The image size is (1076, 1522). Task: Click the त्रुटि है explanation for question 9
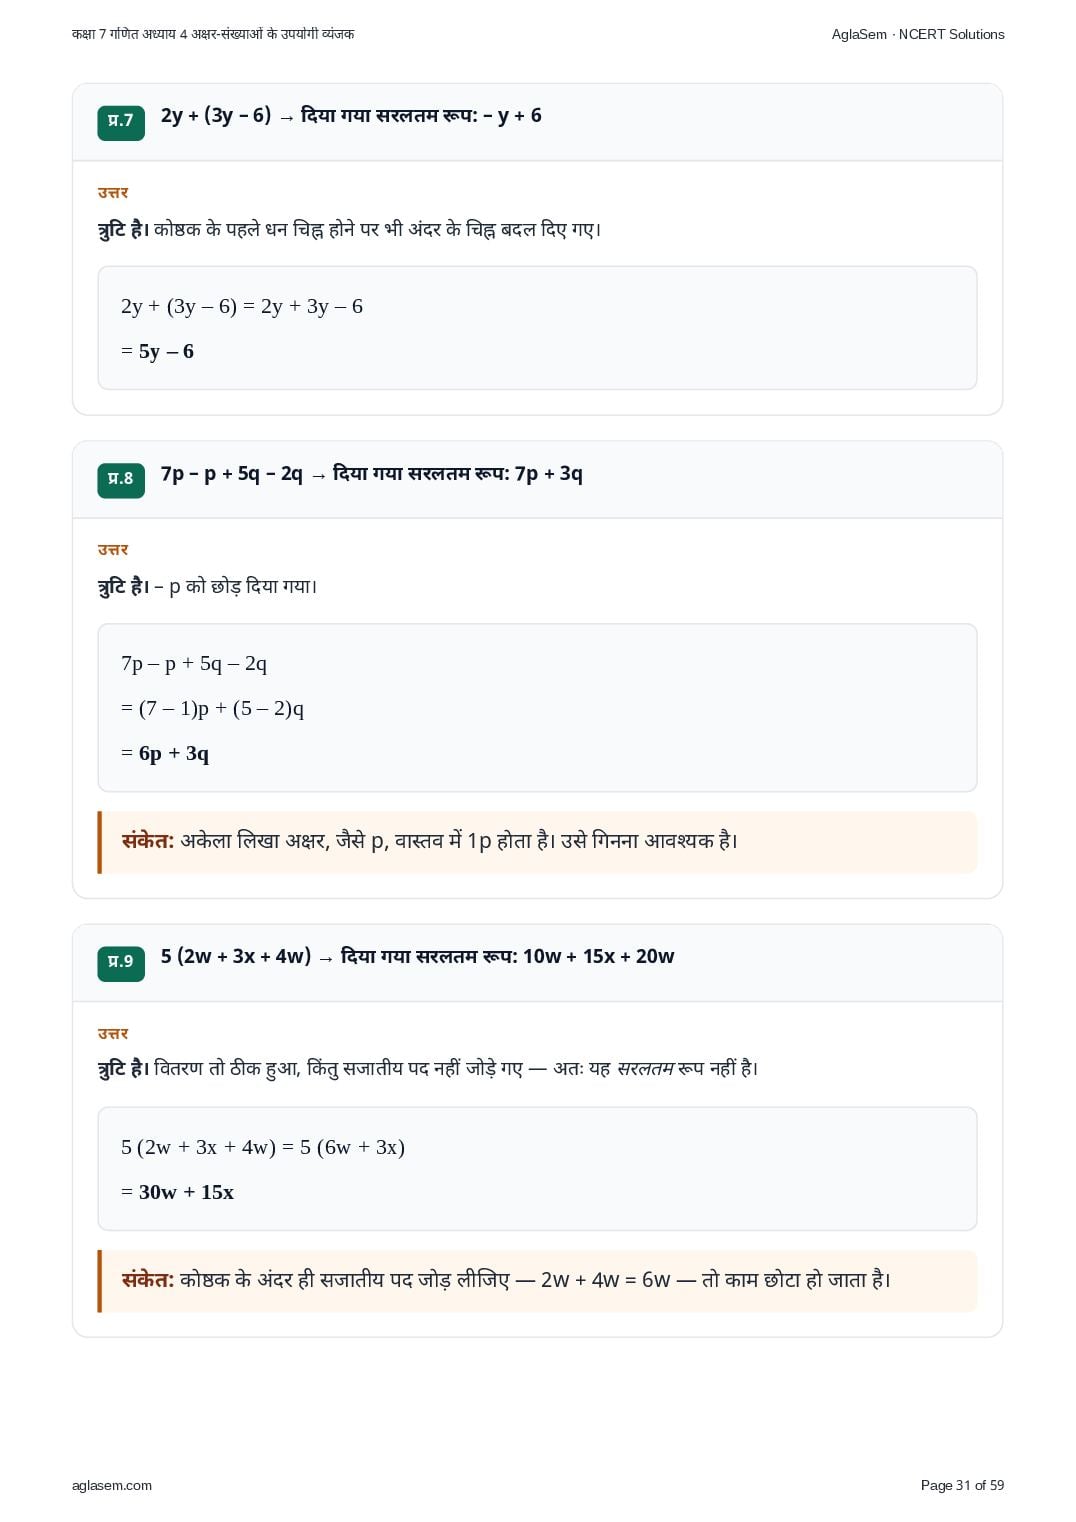point(428,1069)
